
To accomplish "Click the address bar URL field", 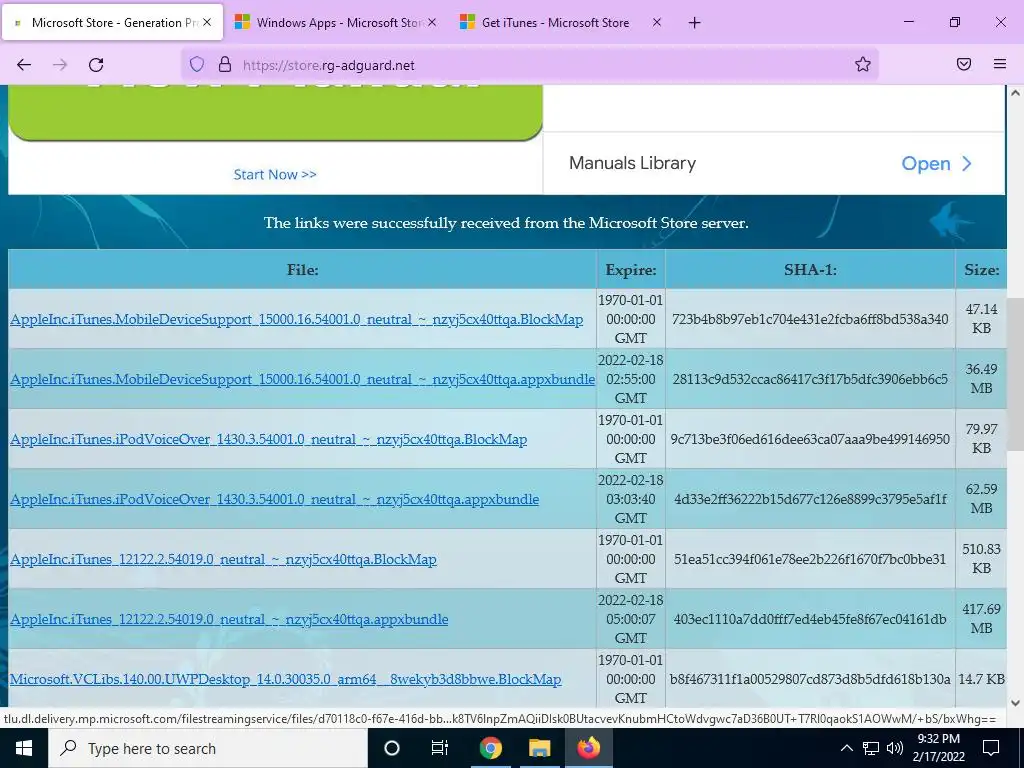I will [x=529, y=65].
